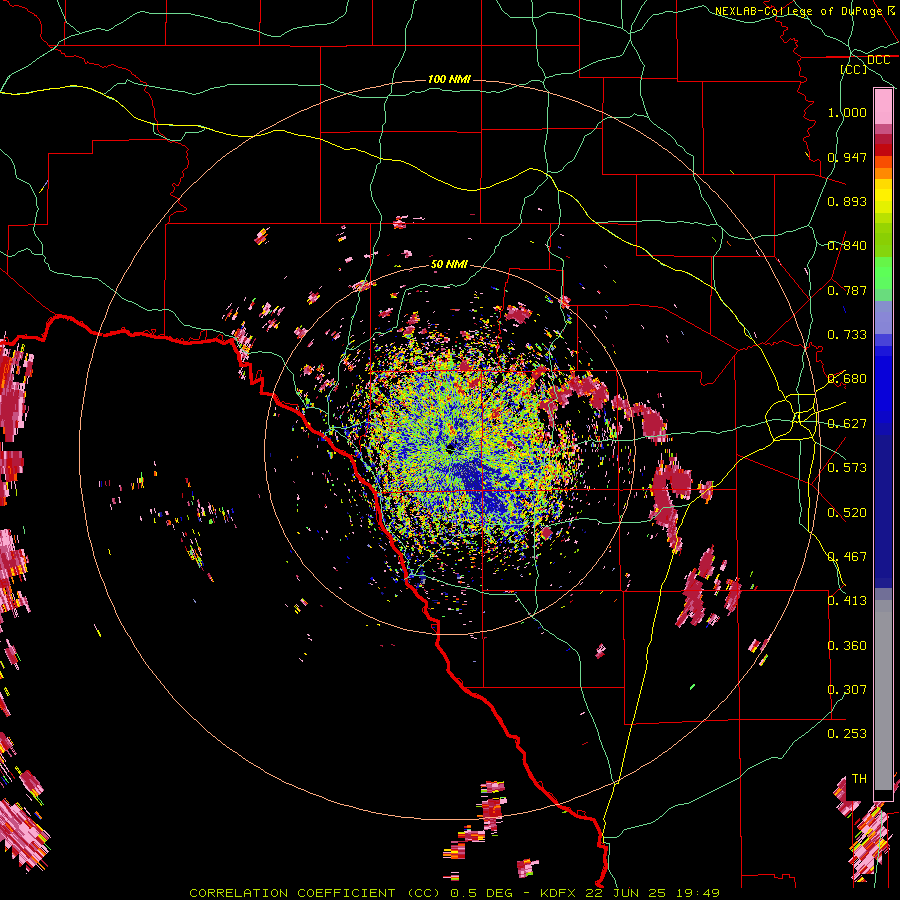
Task: Pick the gray segment of the color bar
Action: point(883,695)
